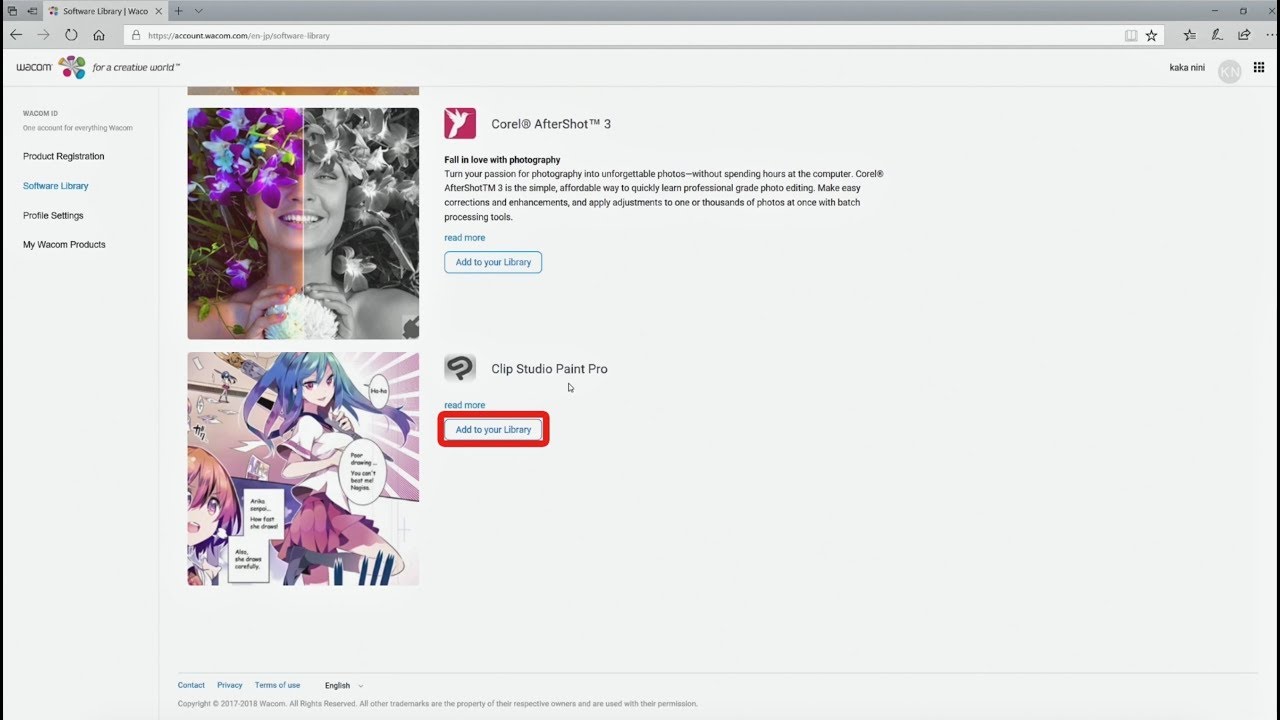Screen dimensions: 1280x720
Task: Open the Edge settings and more menu
Action: 1269,35
